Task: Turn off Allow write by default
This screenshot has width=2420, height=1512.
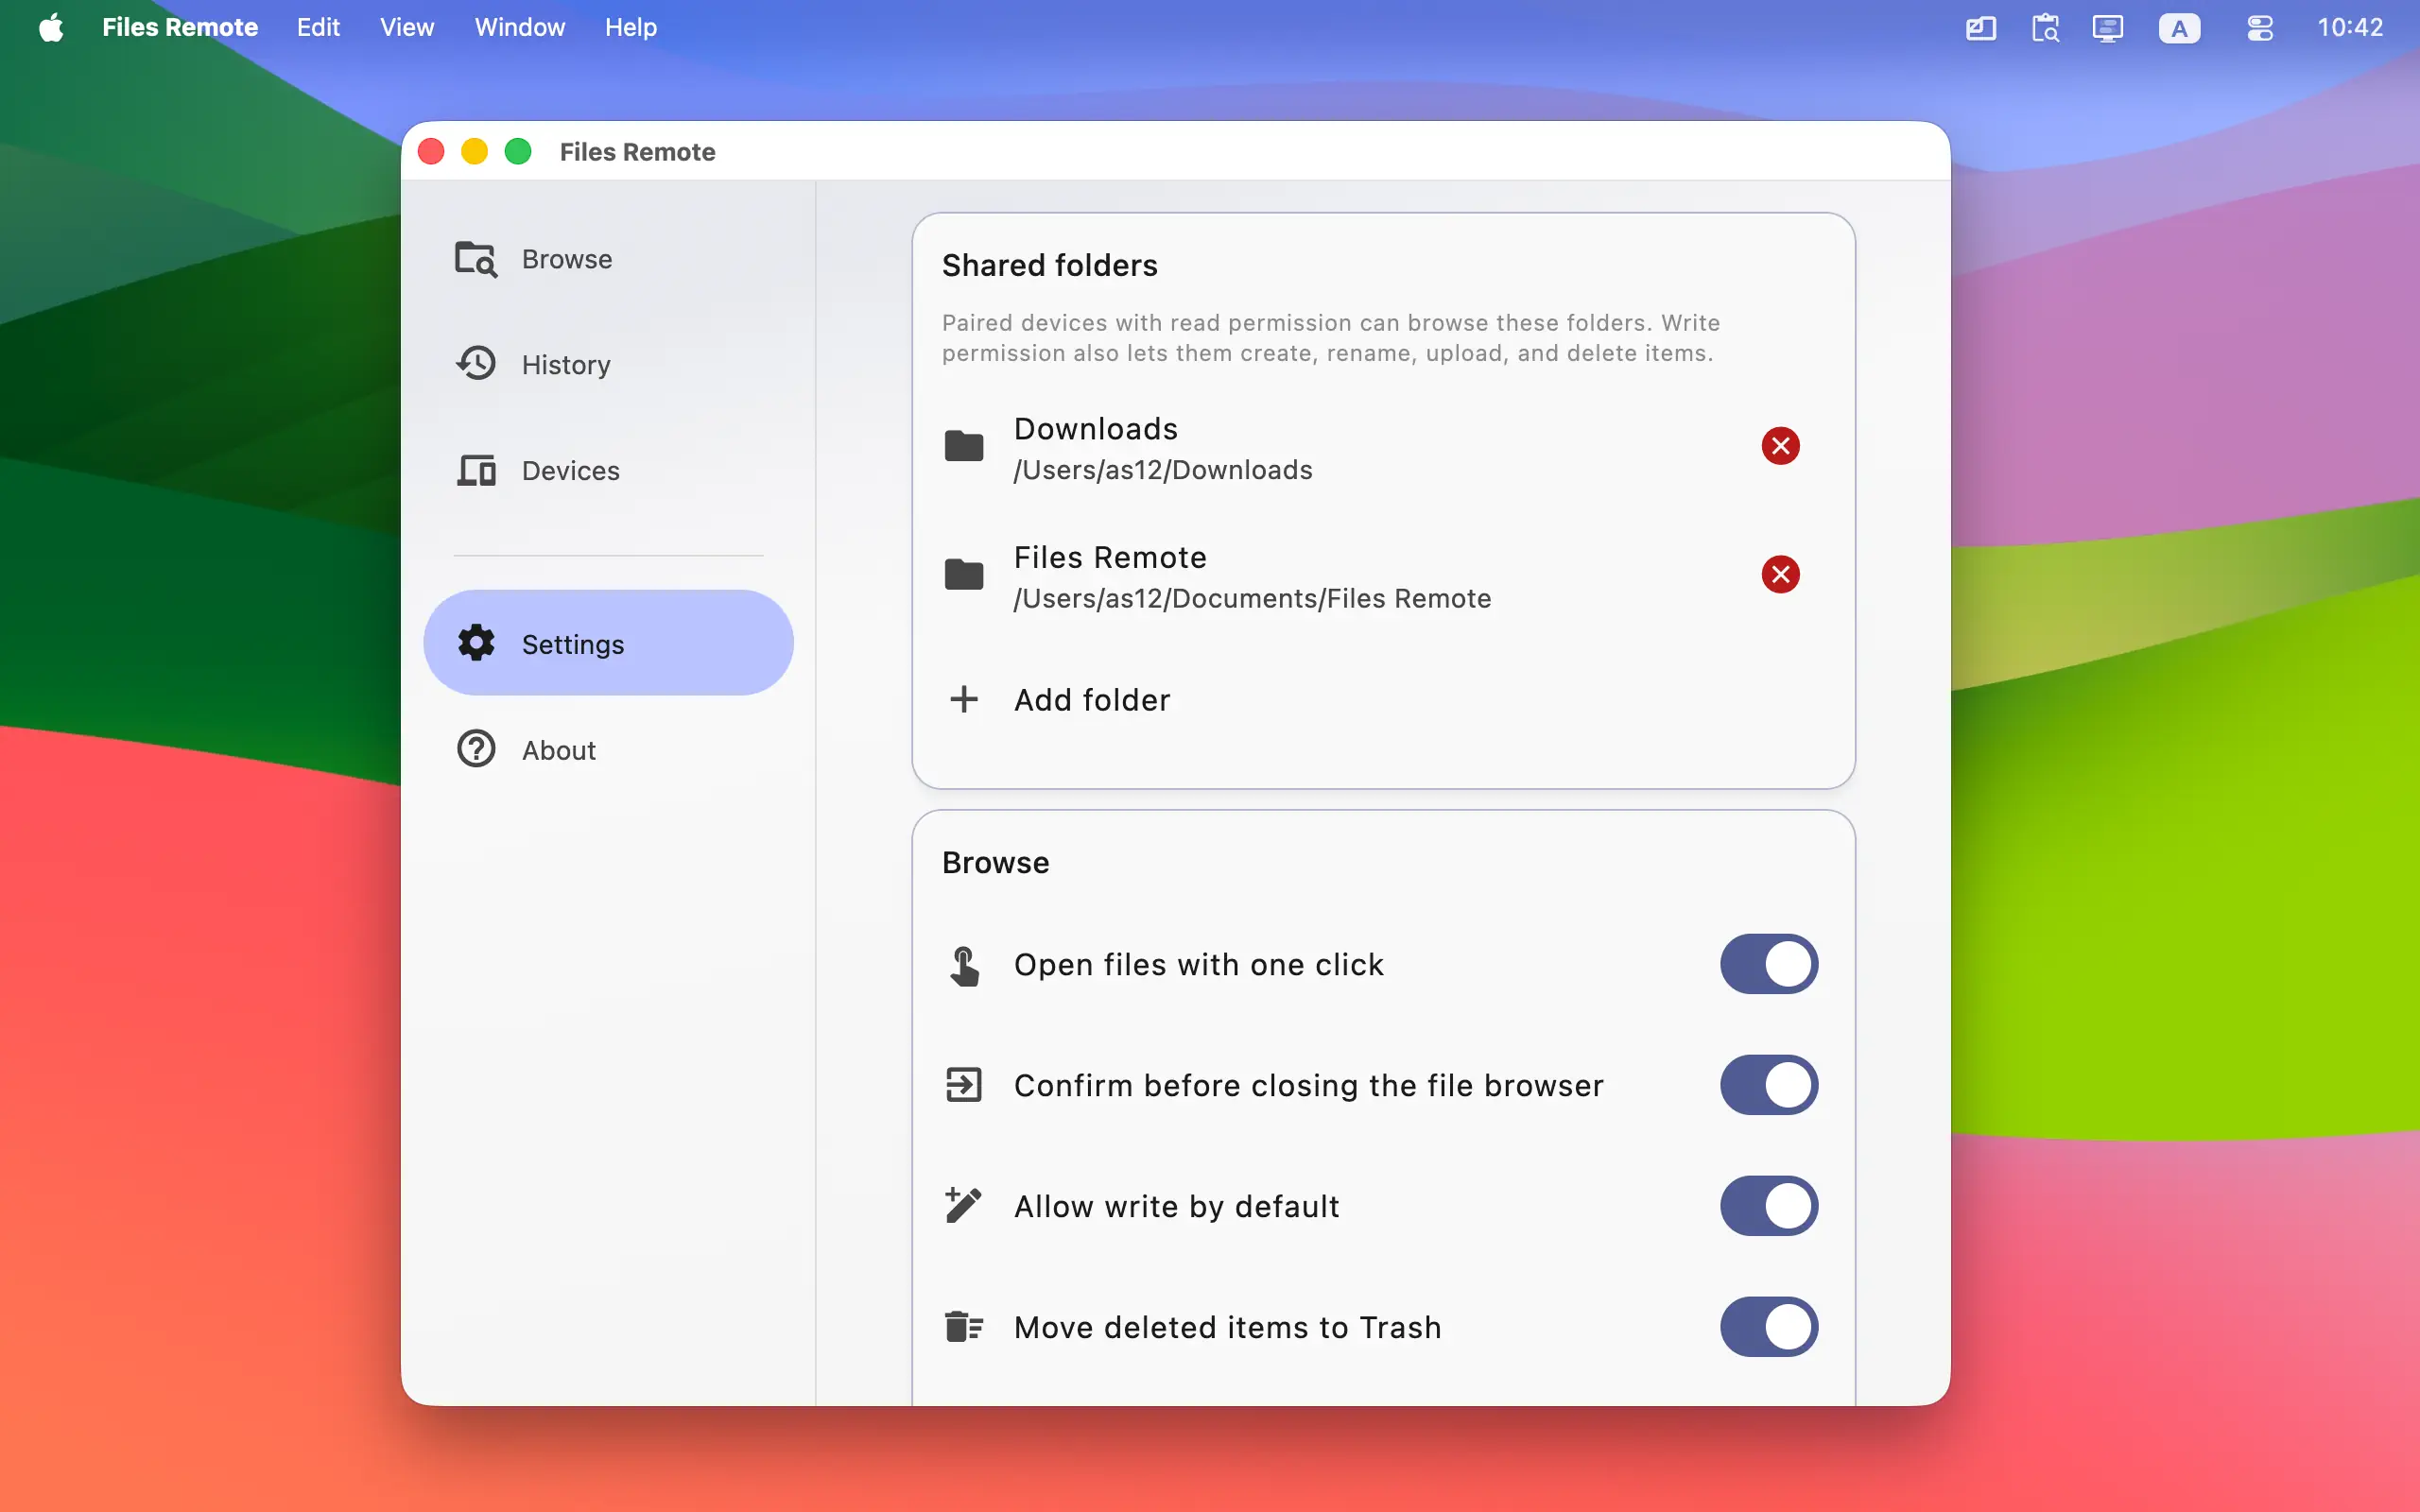Action: tap(1768, 1206)
